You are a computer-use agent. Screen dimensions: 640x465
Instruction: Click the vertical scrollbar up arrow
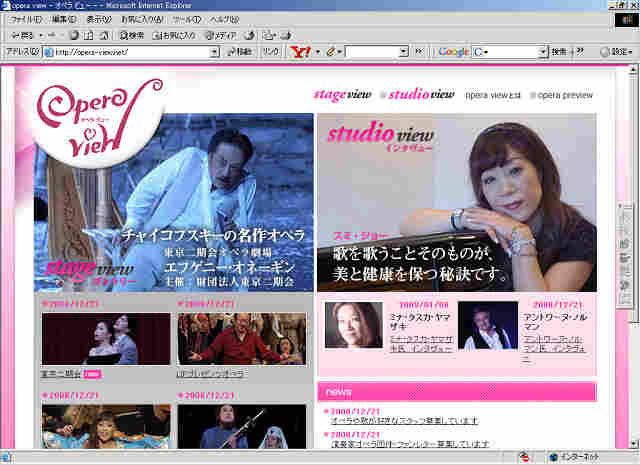pyautogui.click(x=633, y=70)
